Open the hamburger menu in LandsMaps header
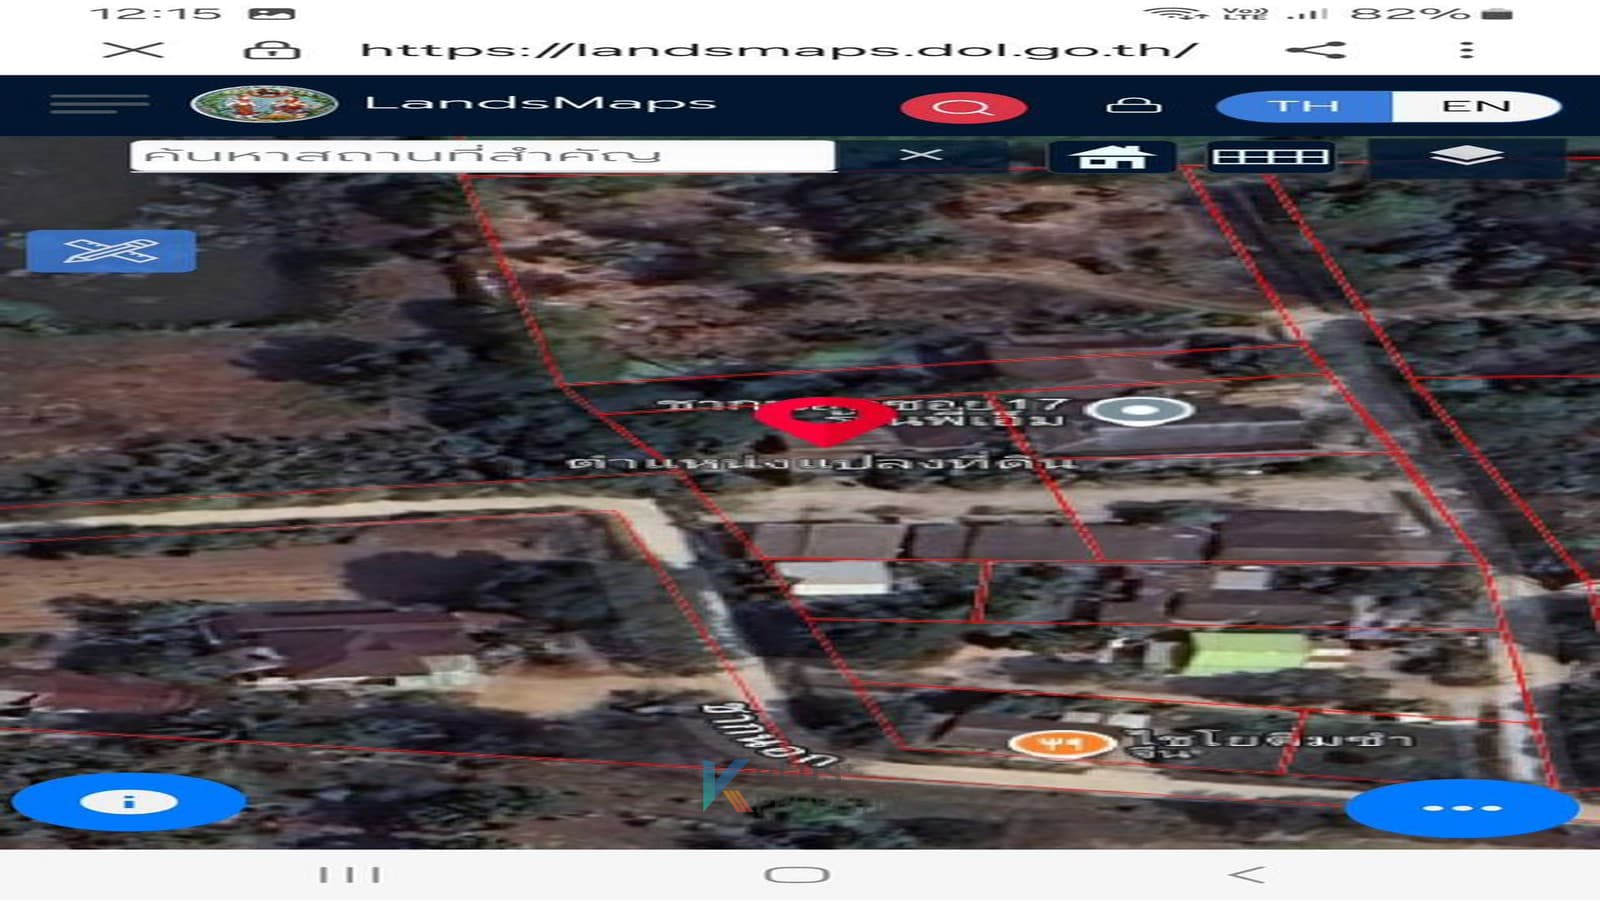 (x=99, y=104)
